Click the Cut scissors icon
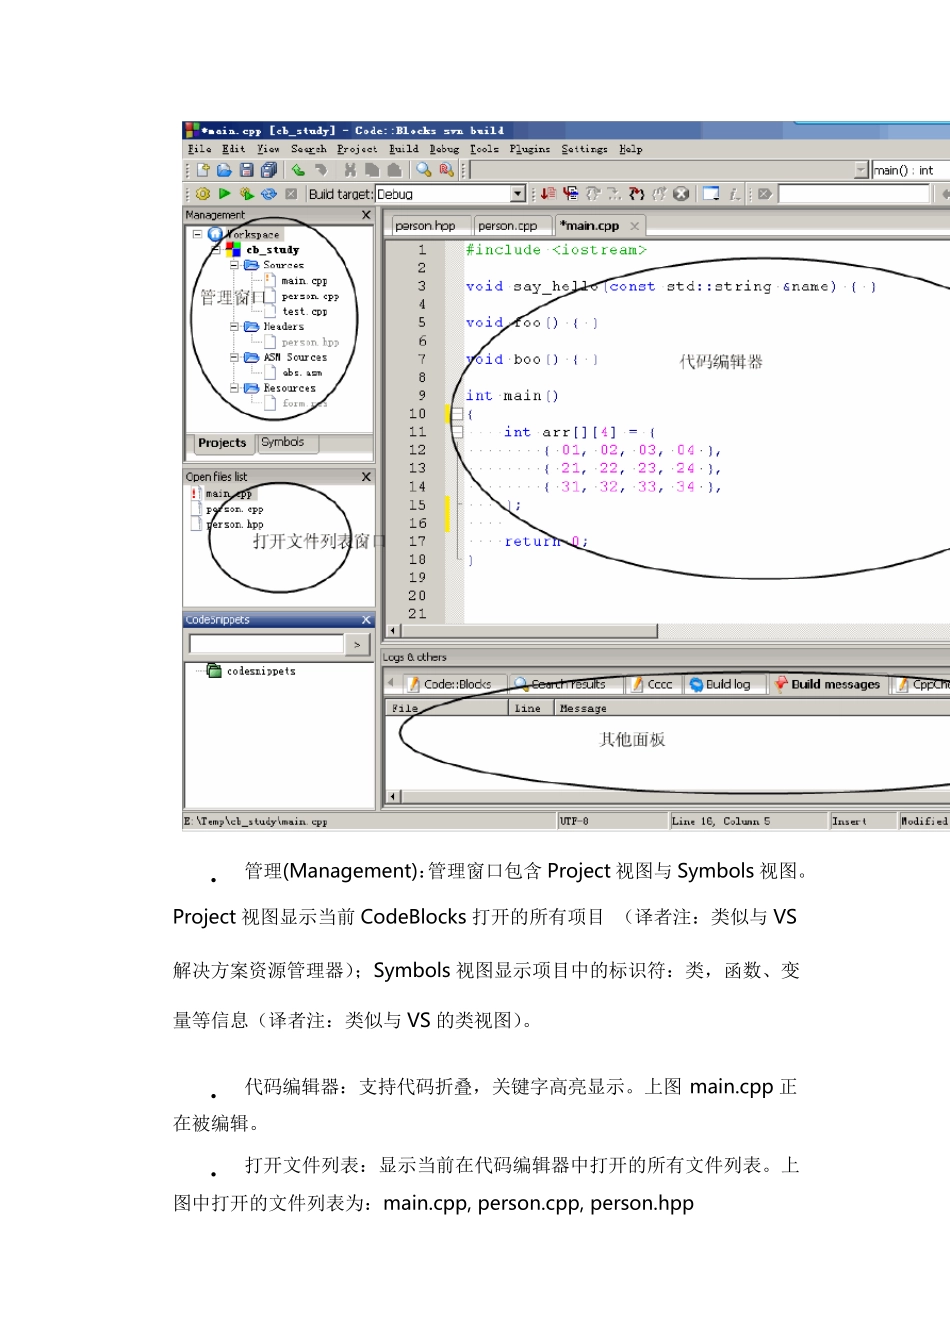Viewport: 950px width, 1344px height. point(350,170)
